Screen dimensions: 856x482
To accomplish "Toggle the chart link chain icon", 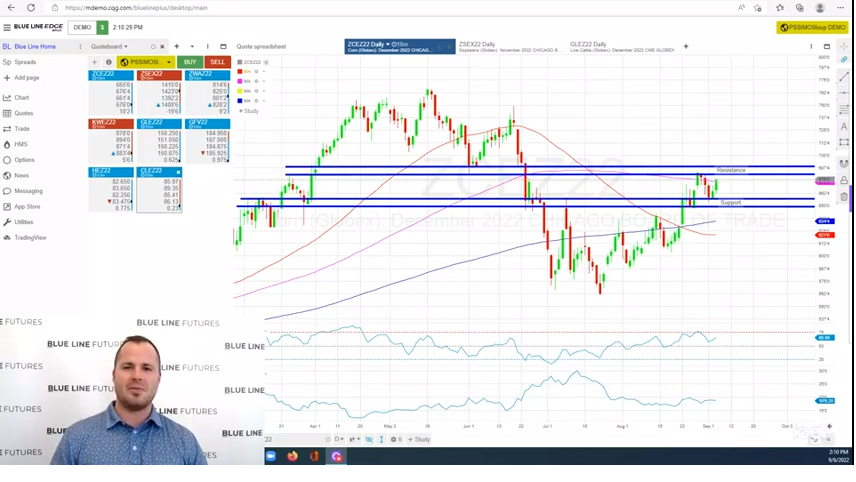I will pos(843,59).
